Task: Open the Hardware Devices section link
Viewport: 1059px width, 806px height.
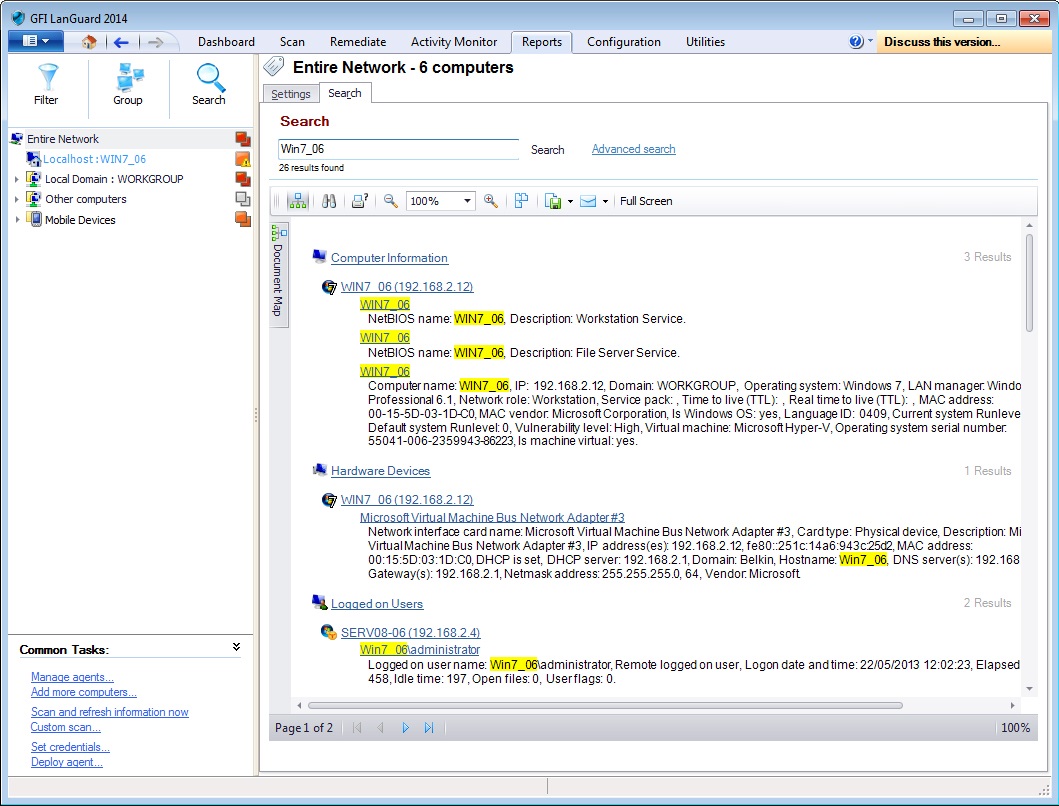Action: click(x=380, y=471)
